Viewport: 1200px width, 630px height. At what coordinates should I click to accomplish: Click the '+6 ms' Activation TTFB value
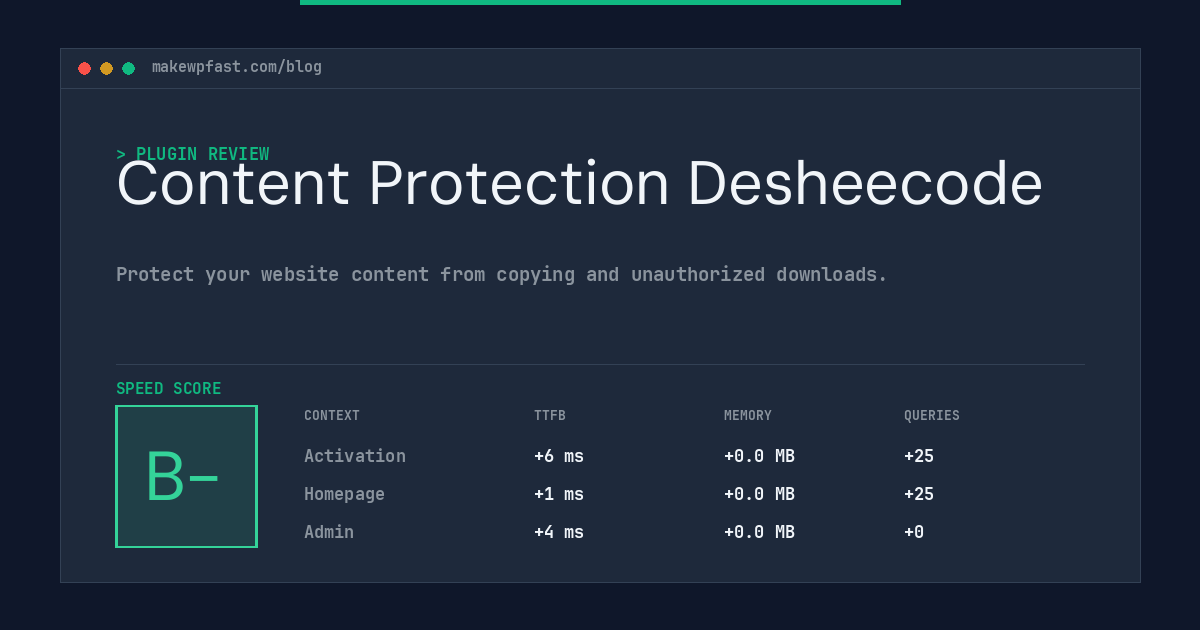559,456
